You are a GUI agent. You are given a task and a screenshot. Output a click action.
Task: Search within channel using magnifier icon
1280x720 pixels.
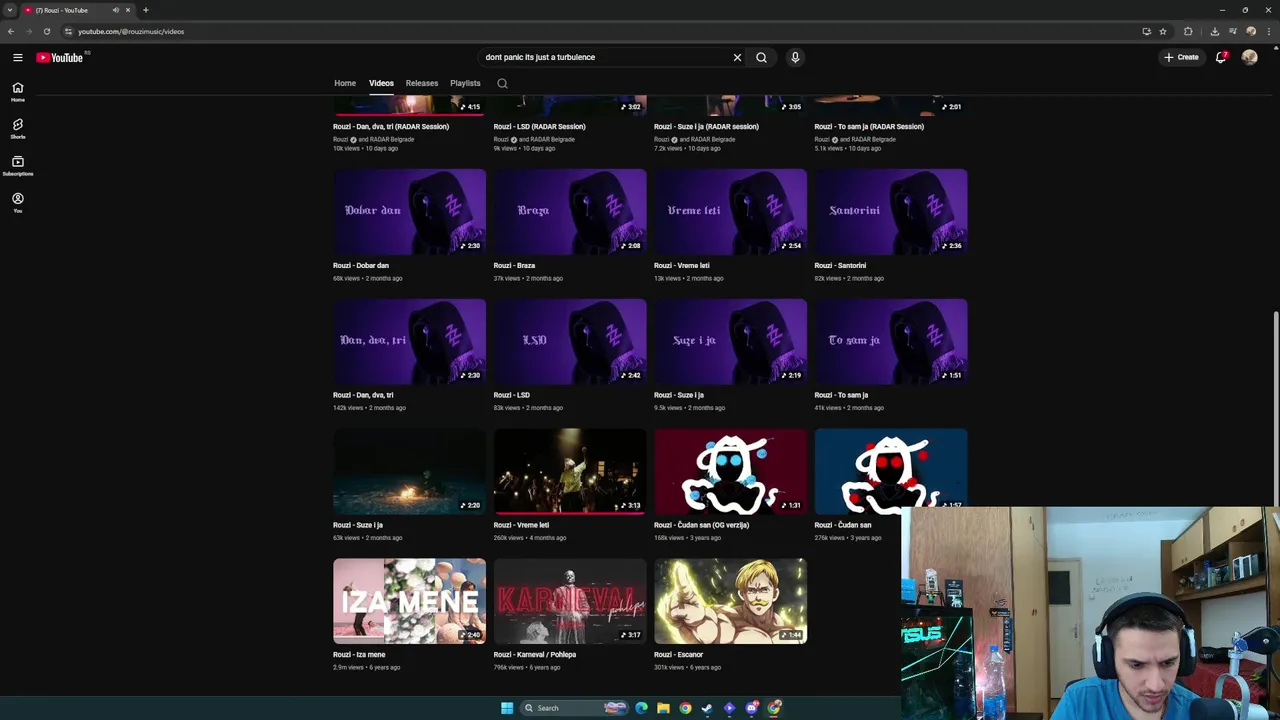pos(502,83)
